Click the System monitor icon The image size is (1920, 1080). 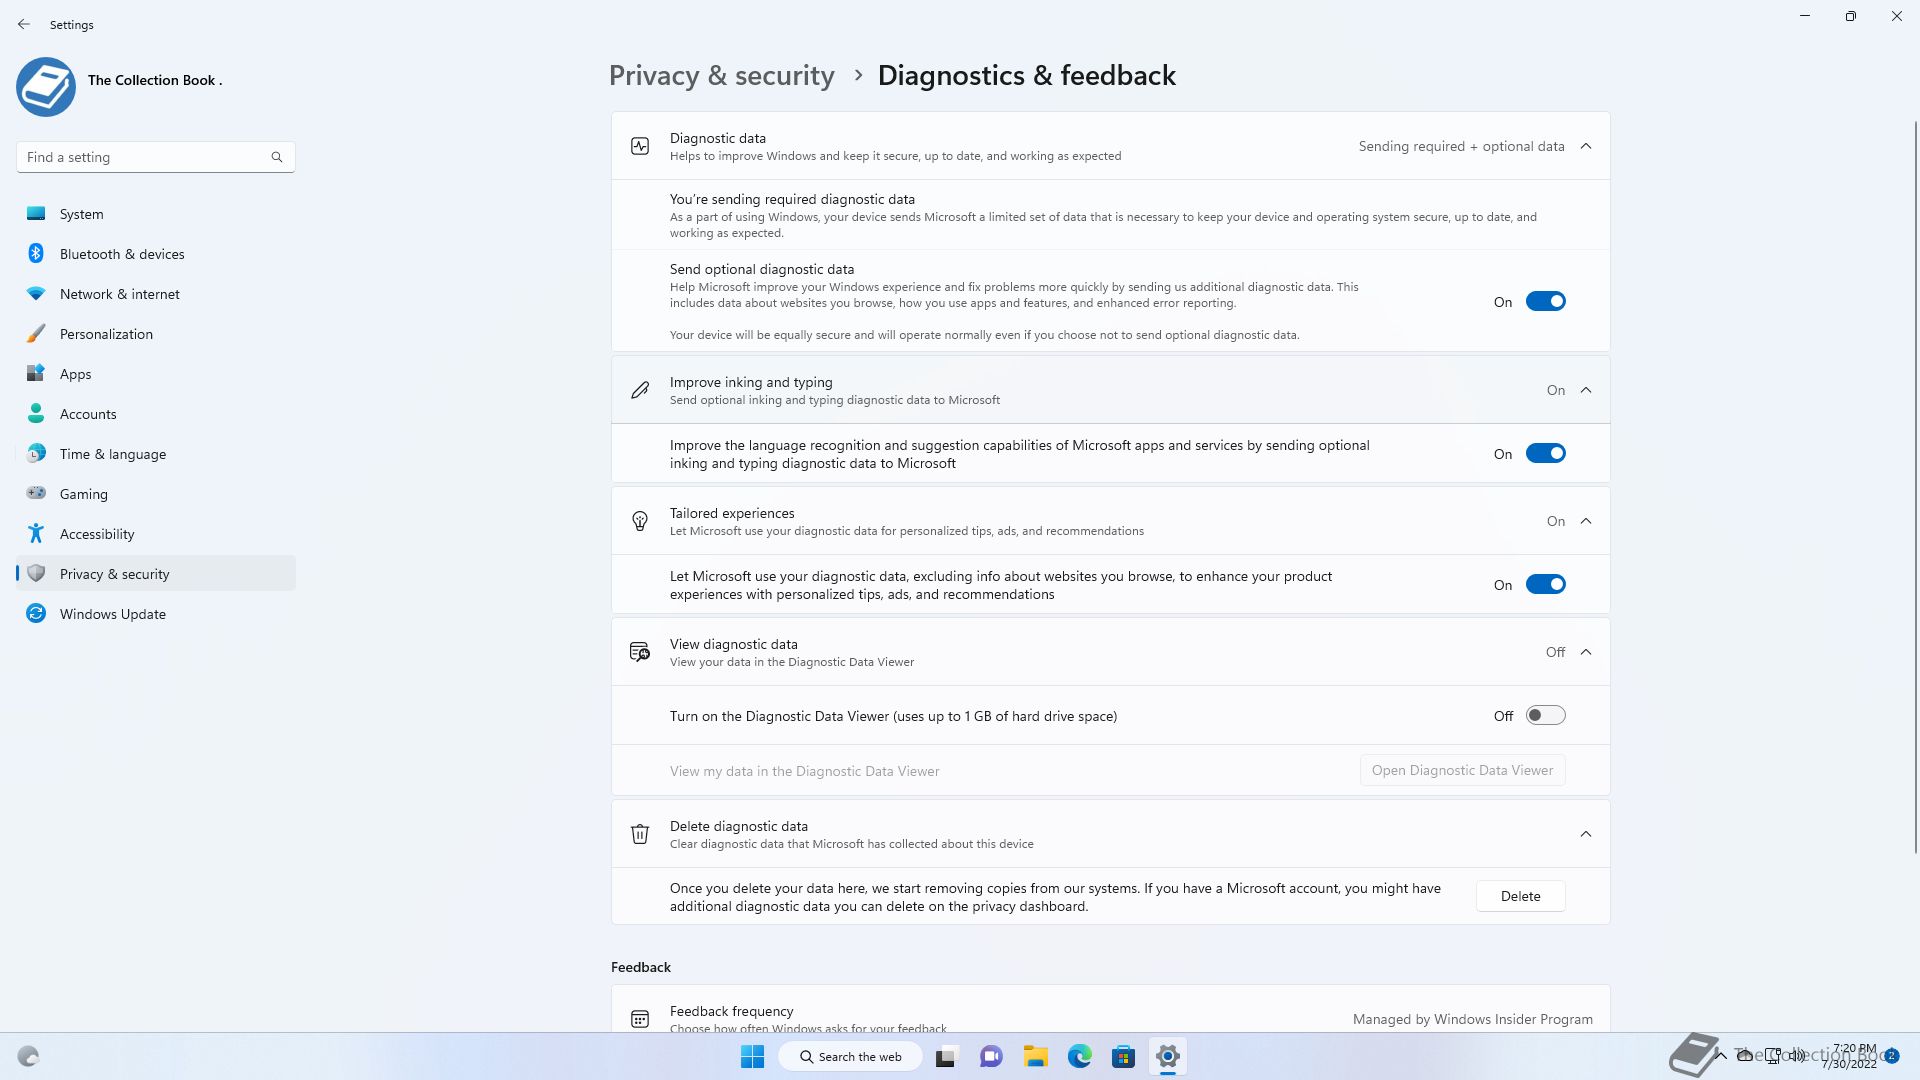click(x=36, y=213)
